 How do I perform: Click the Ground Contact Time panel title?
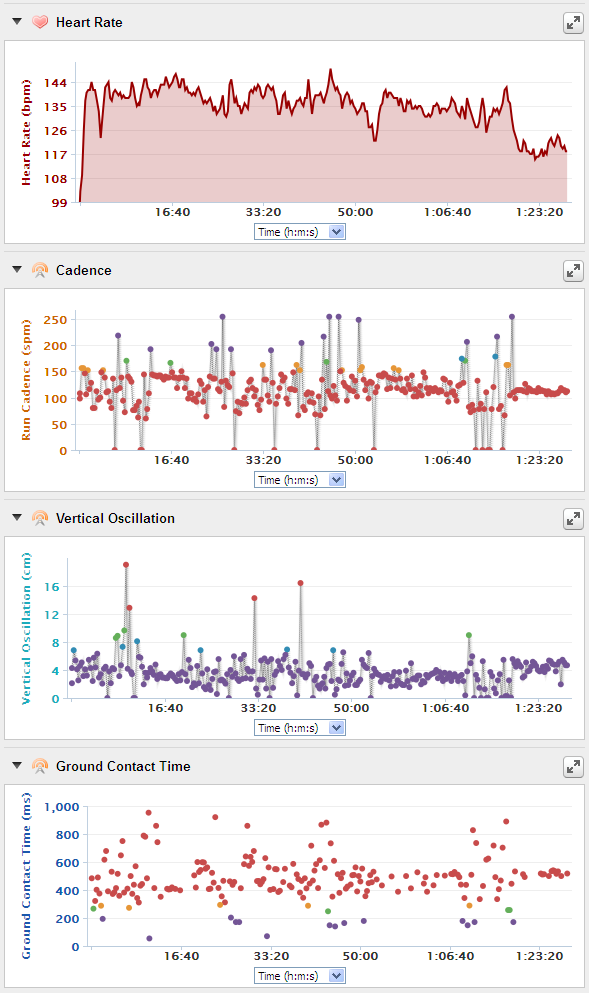point(123,766)
